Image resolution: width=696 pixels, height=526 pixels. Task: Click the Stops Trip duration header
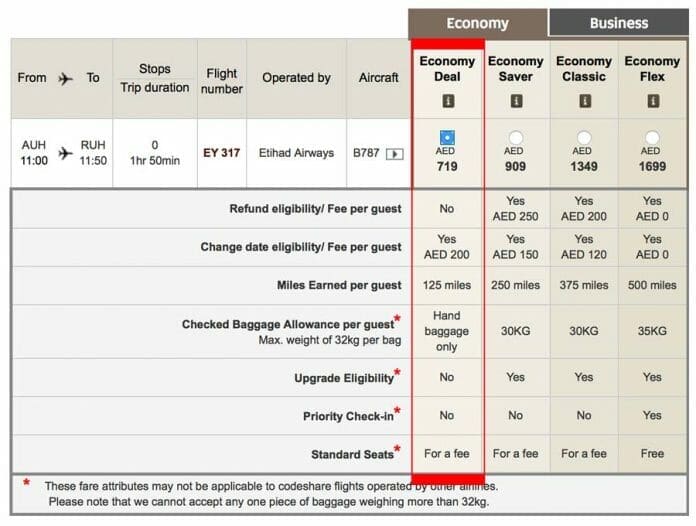click(x=155, y=78)
